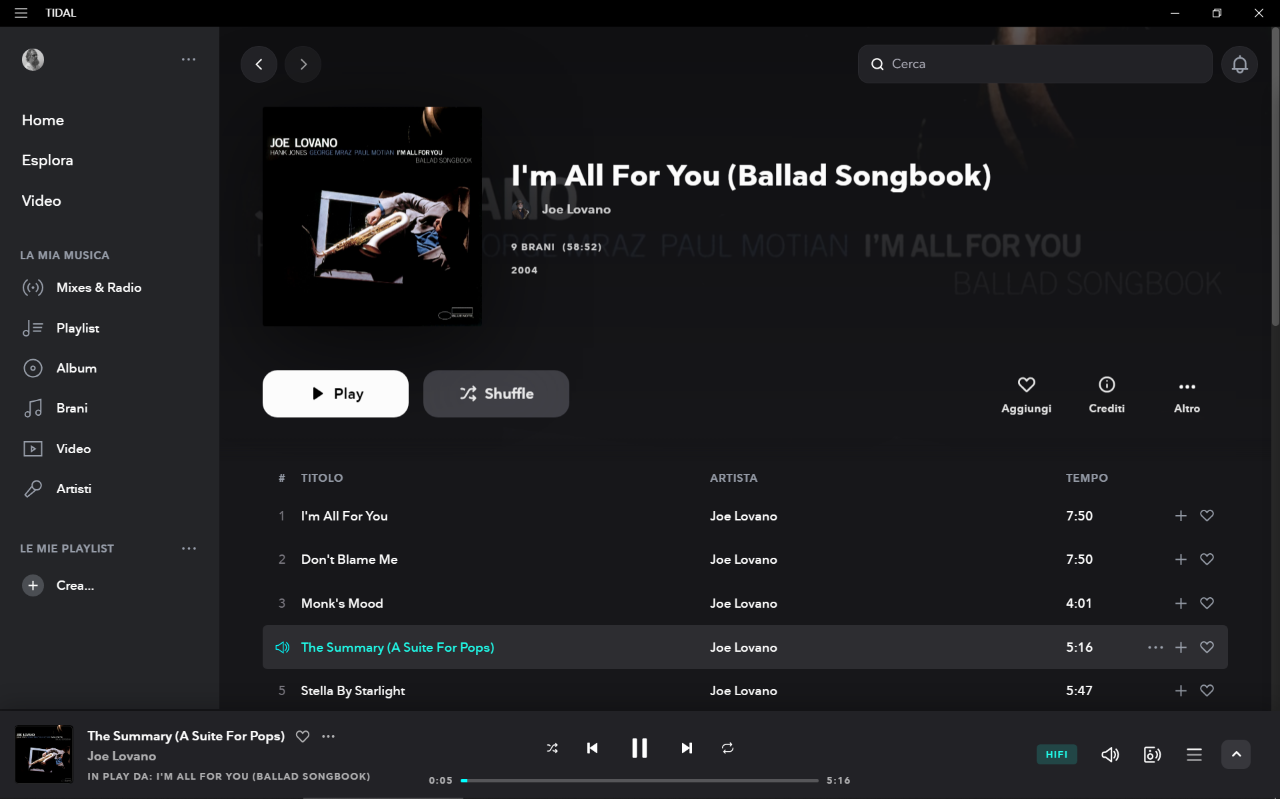The width and height of the screenshot is (1280, 799).
Task: Open the Le Mie Playlist options menu
Action: 189,548
